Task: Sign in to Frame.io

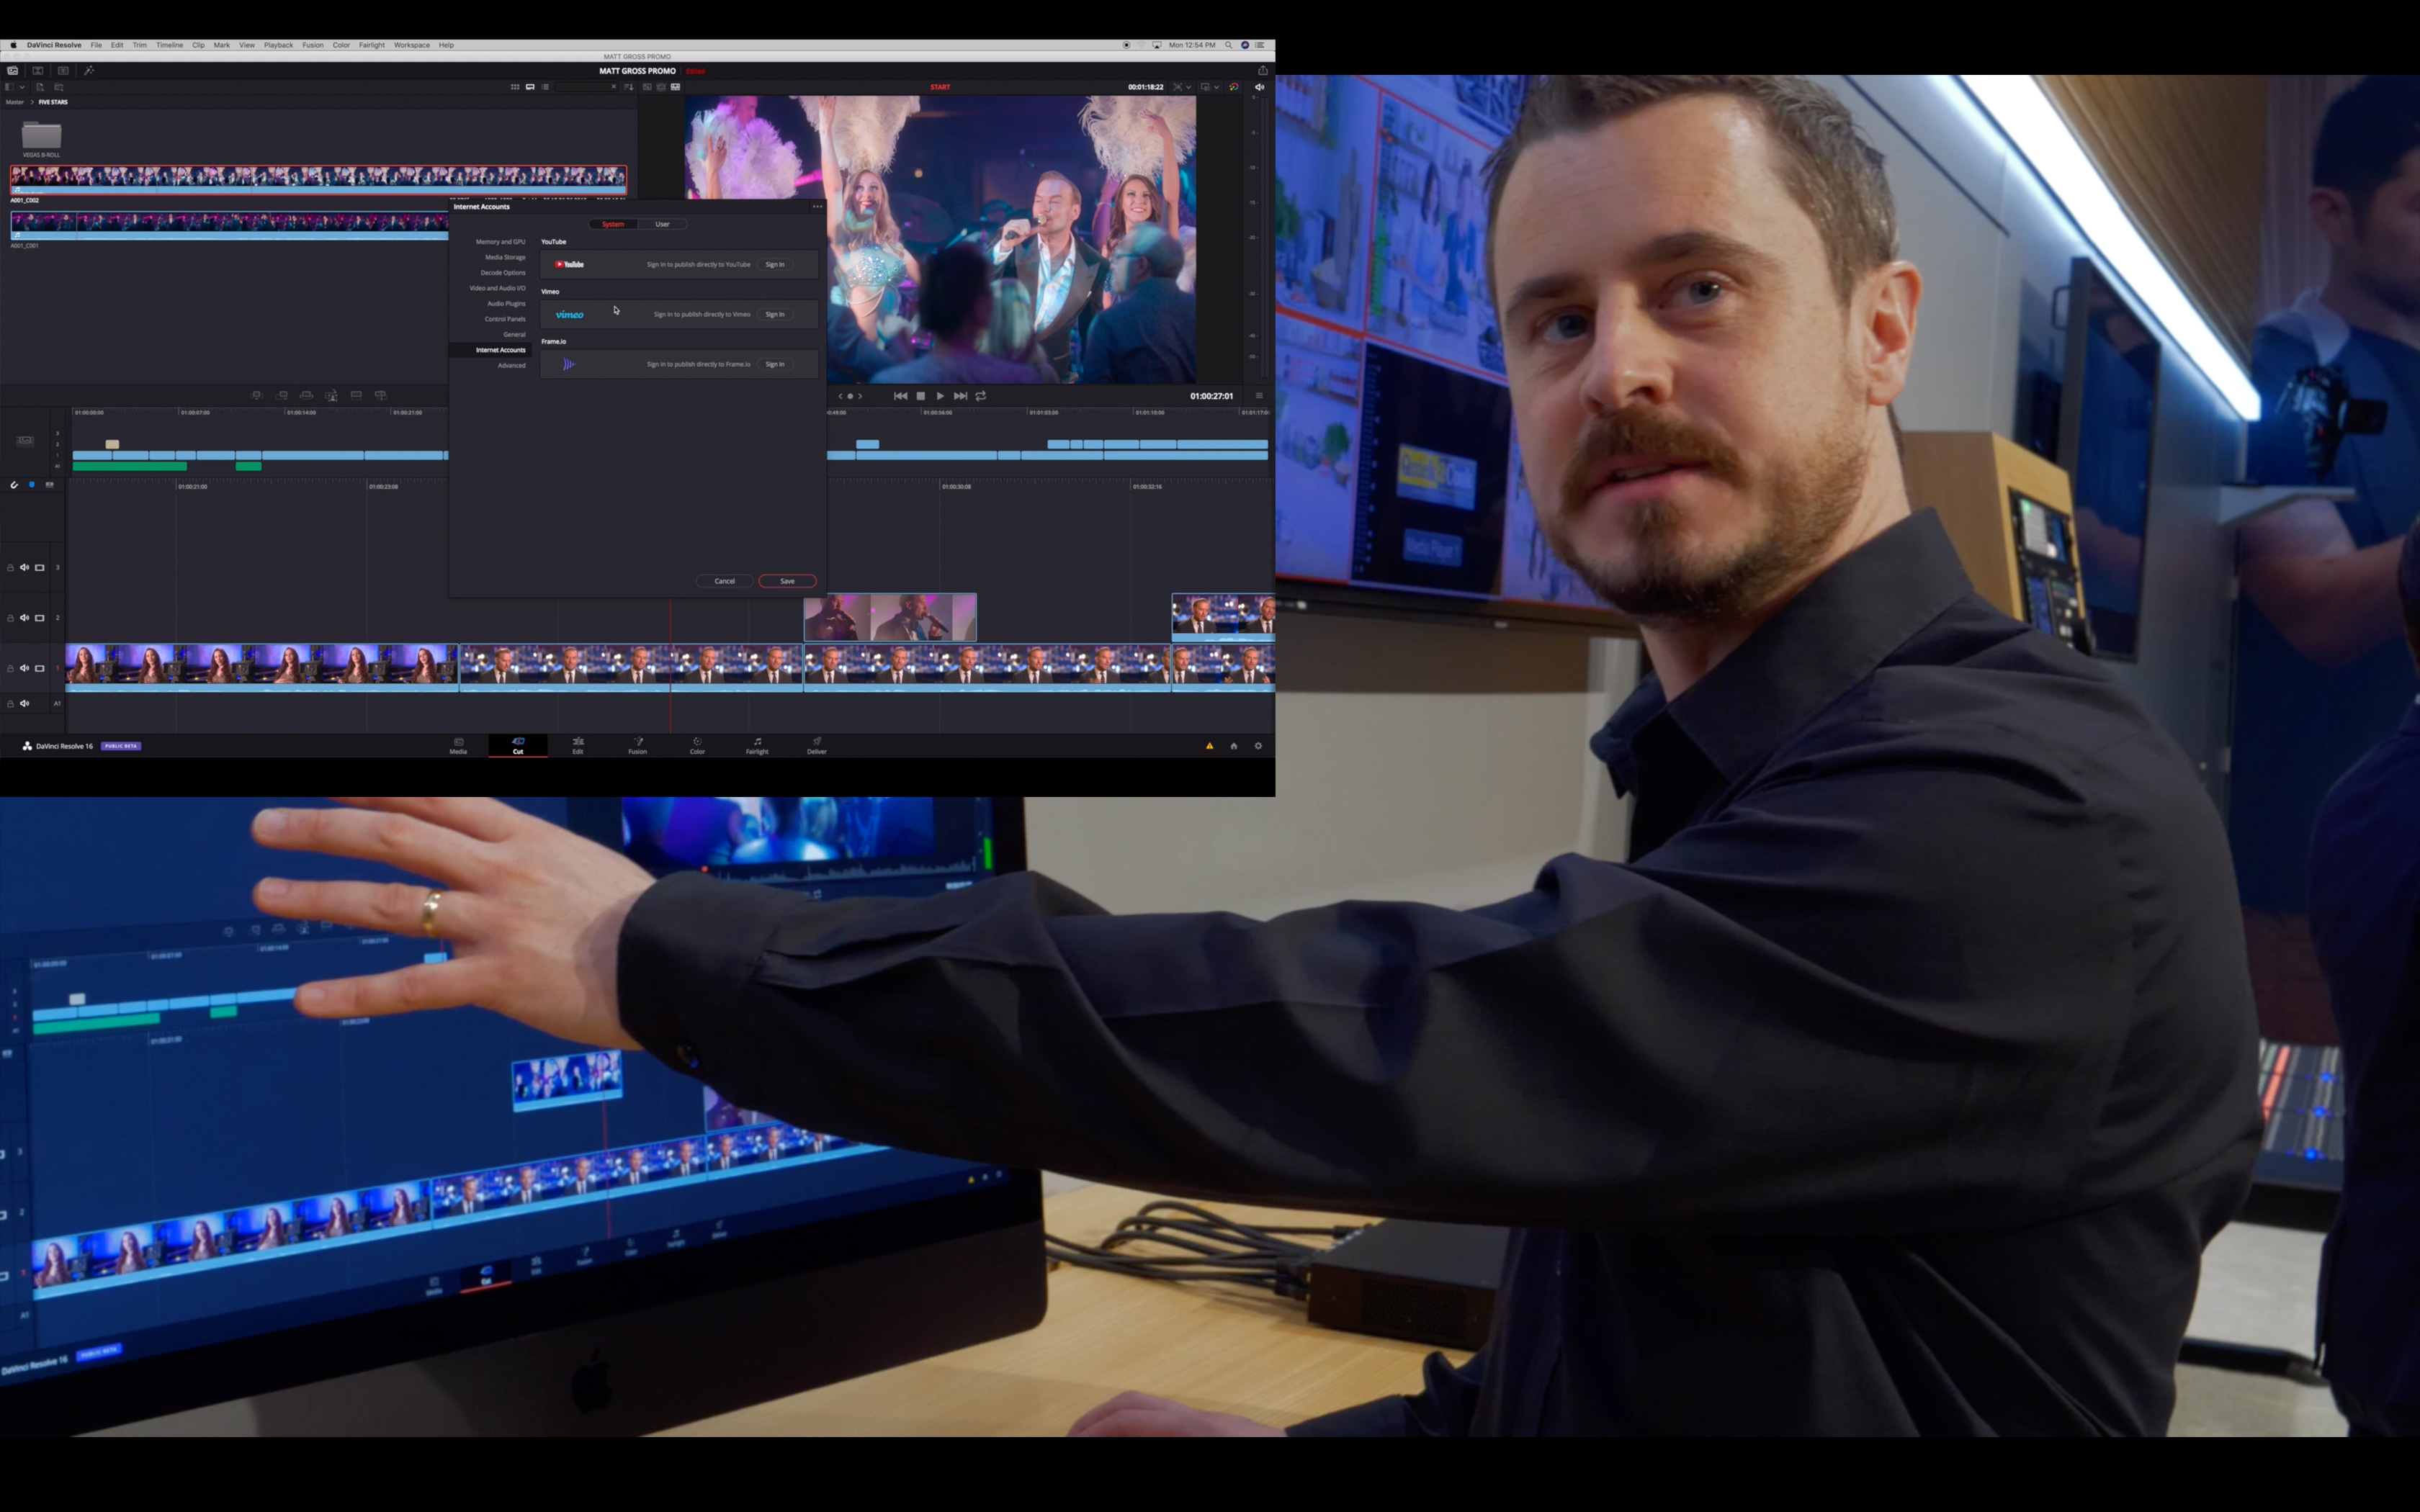Action: point(775,364)
